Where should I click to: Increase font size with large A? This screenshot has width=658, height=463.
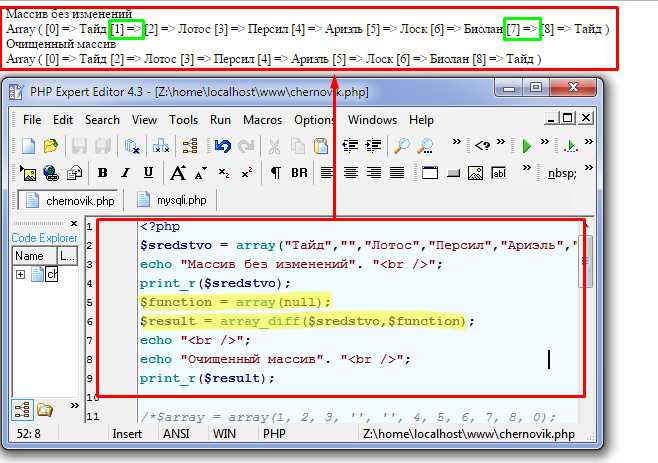(178, 173)
